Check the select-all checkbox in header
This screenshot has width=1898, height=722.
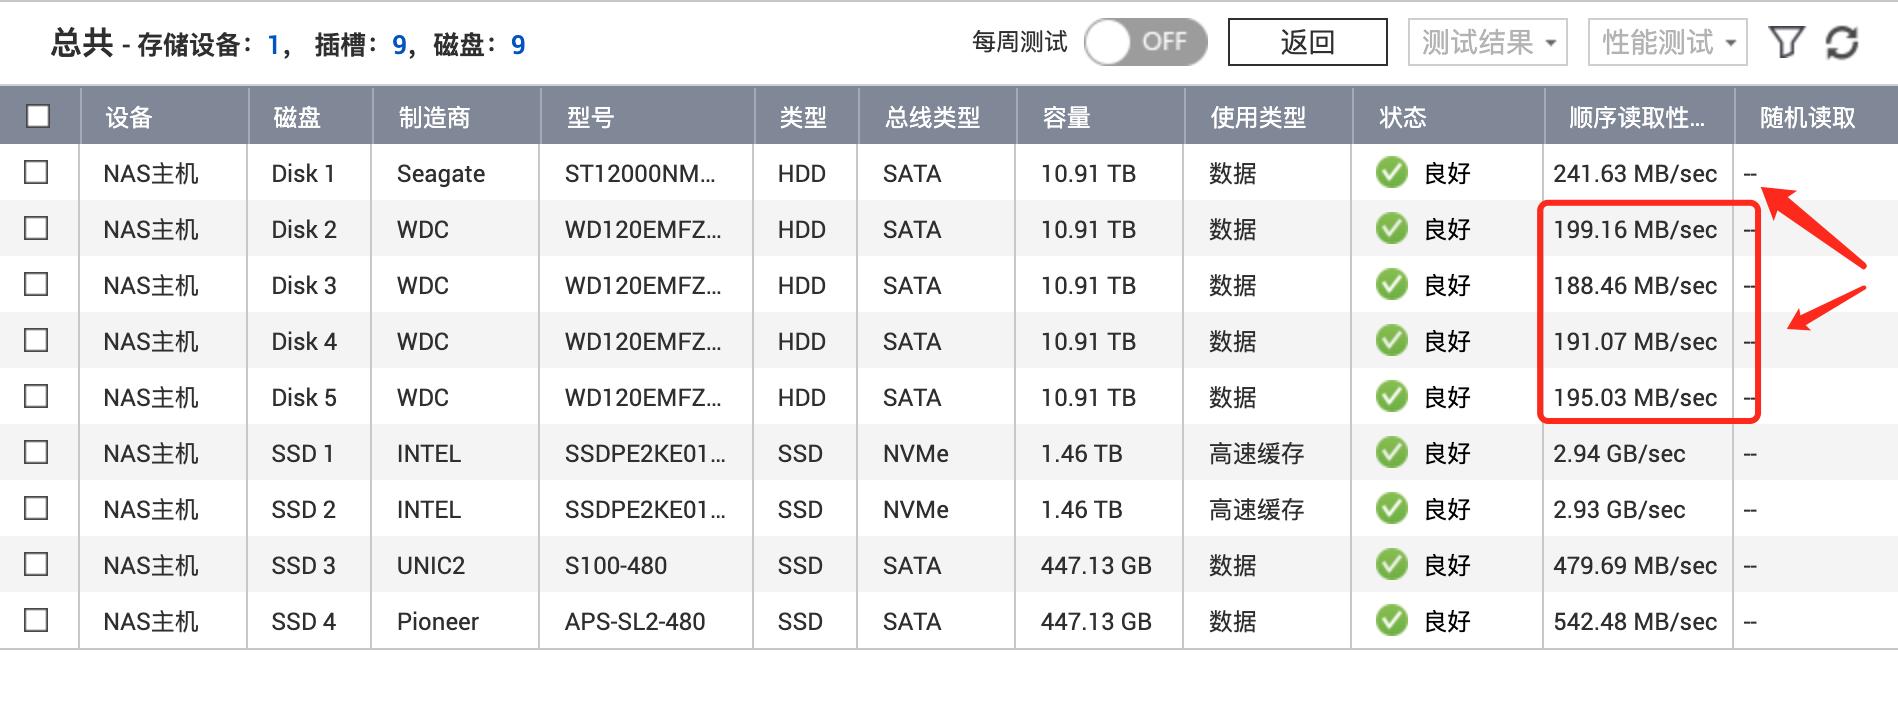37,117
